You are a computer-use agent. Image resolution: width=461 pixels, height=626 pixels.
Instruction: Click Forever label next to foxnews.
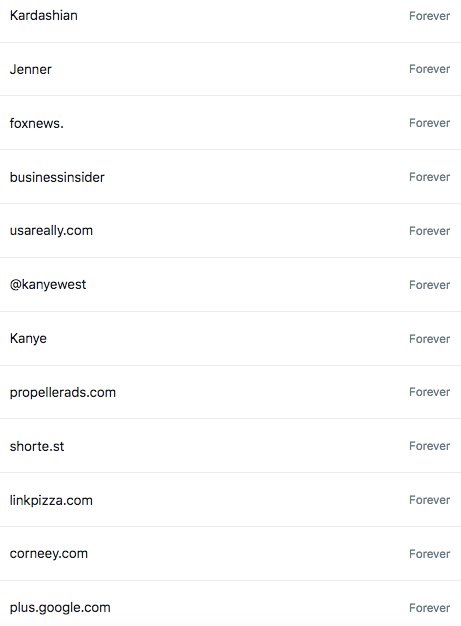[x=429, y=123]
